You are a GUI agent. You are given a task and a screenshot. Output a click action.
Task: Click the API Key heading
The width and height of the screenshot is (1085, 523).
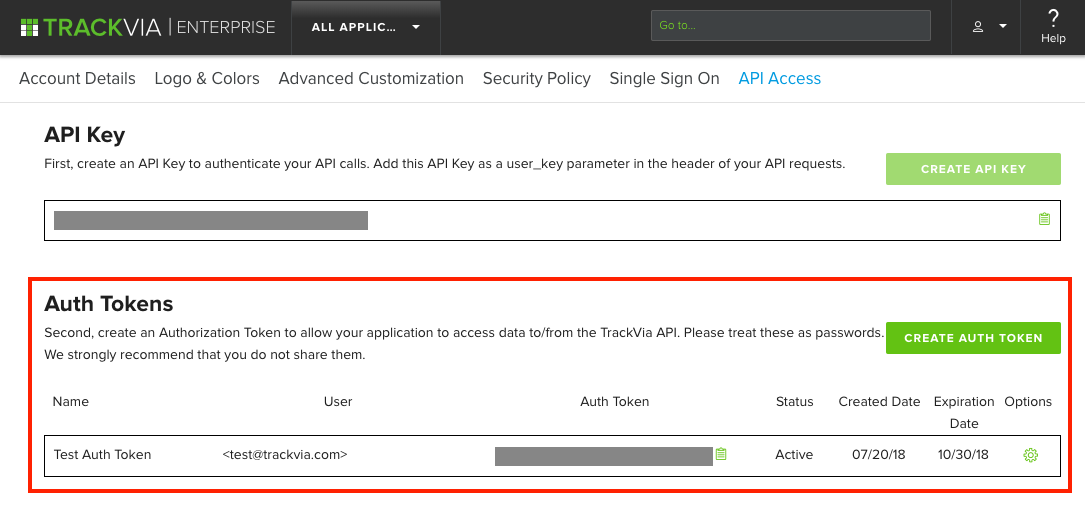tap(84, 135)
